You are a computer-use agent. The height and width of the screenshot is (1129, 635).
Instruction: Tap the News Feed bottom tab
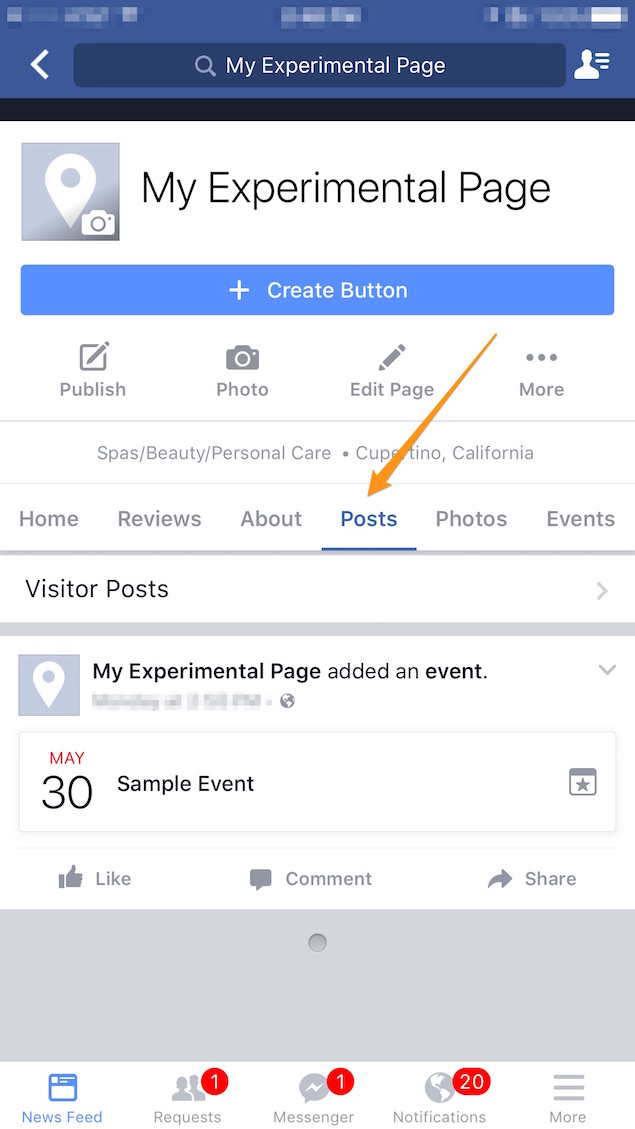tap(62, 1087)
